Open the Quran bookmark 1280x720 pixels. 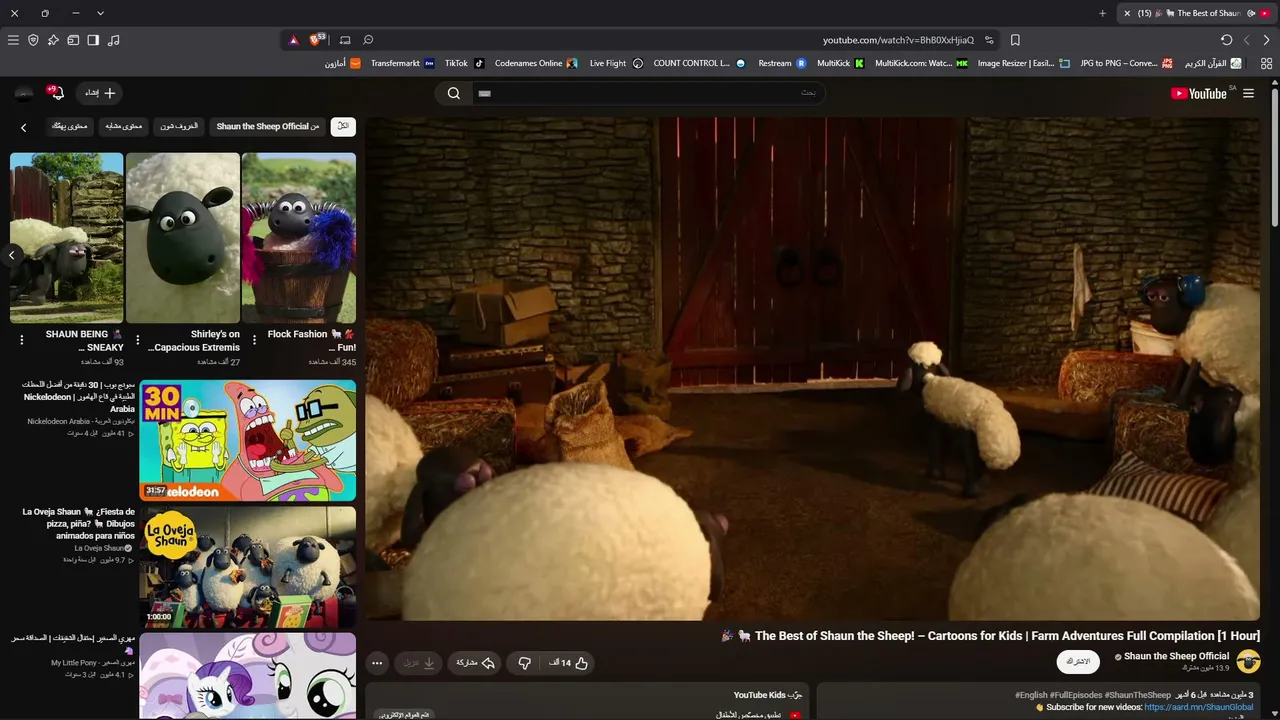1213,63
